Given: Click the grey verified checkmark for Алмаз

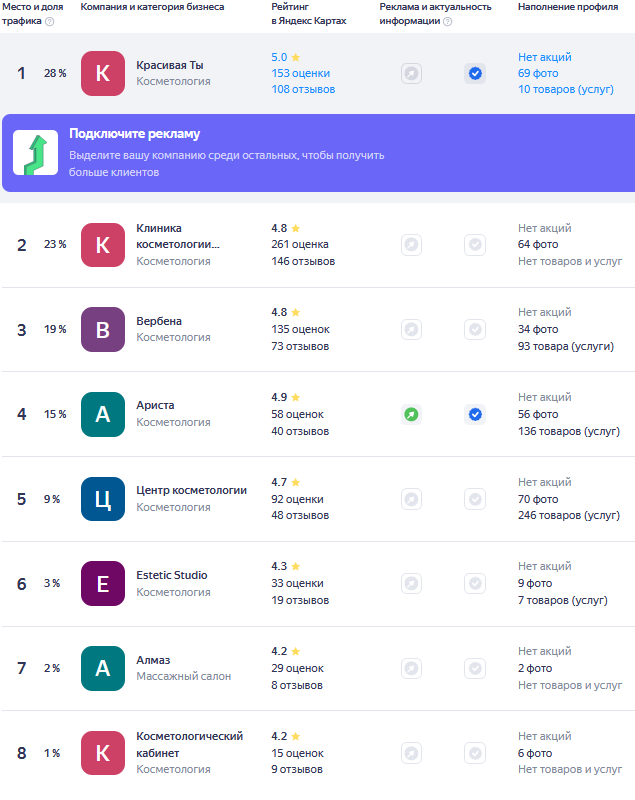Looking at the screenshot, I should pos(475,668).
